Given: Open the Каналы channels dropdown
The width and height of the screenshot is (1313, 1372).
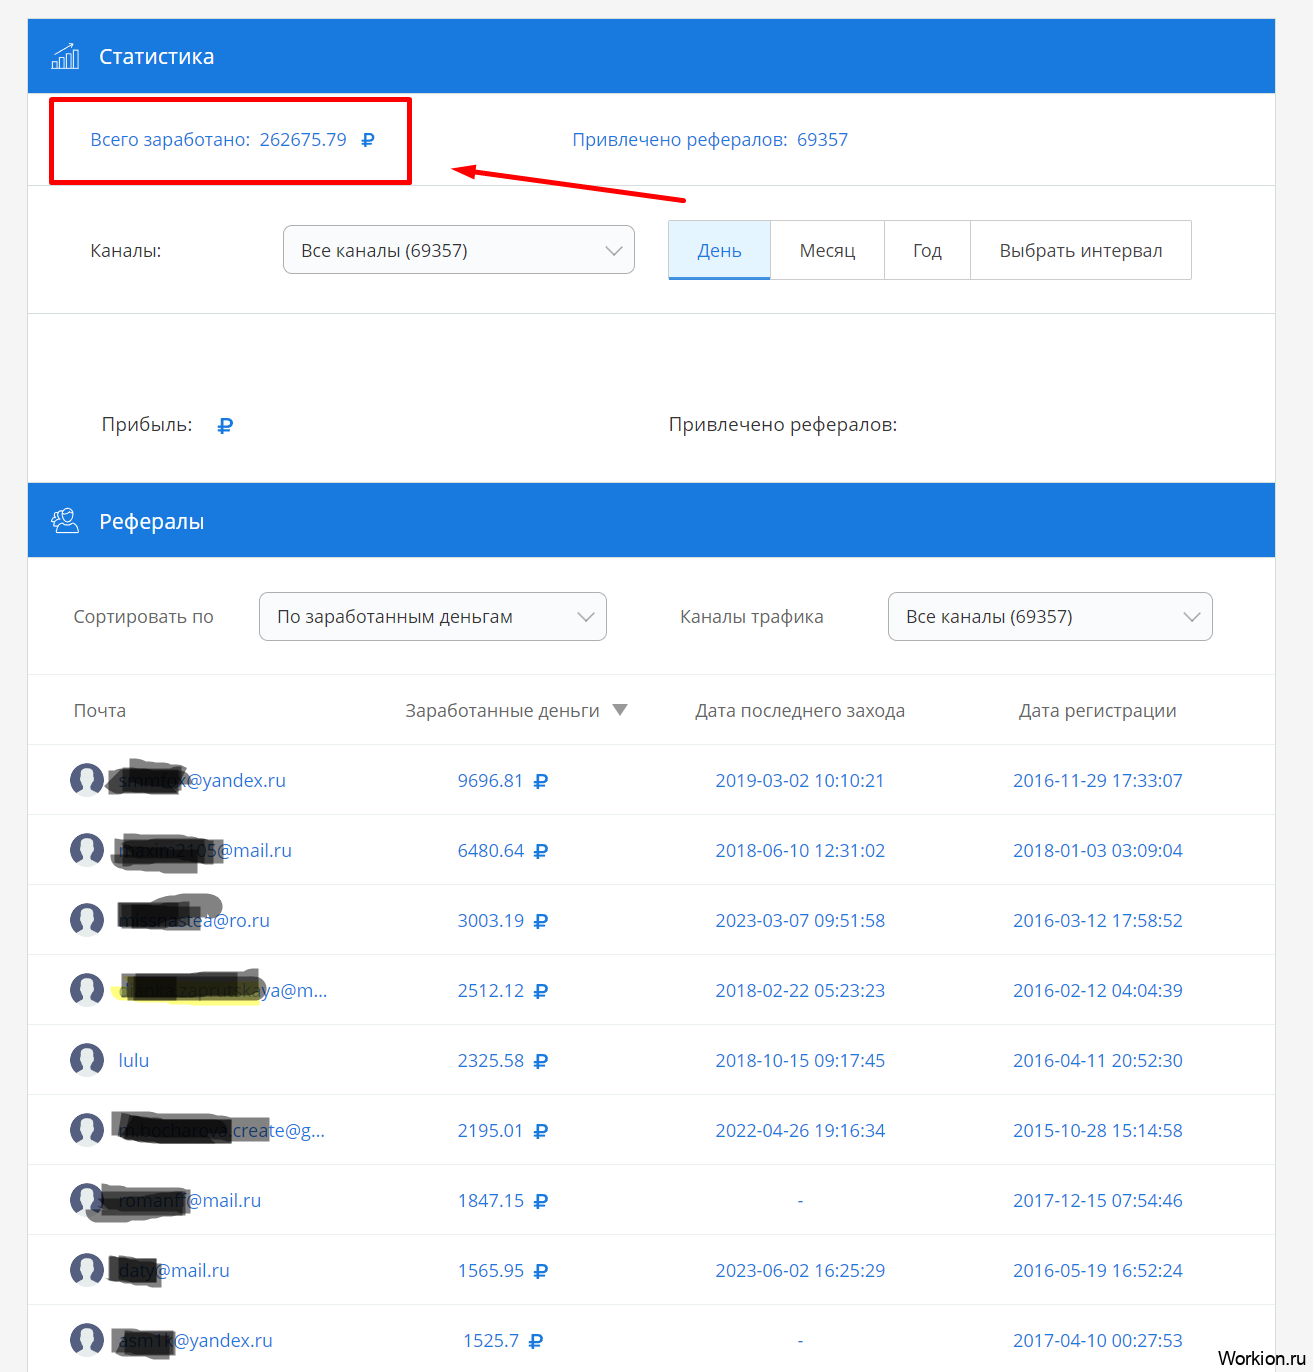Looking at the screenshot, I should click(458, 250).
